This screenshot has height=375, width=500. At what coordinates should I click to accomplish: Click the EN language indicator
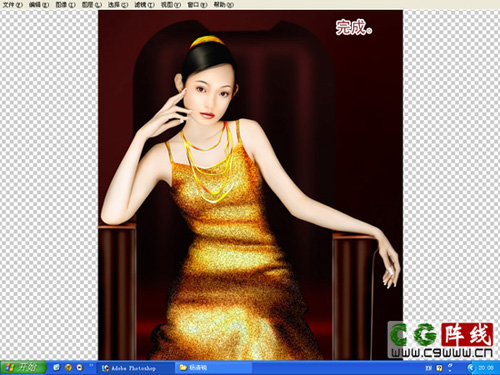(429, 368)
